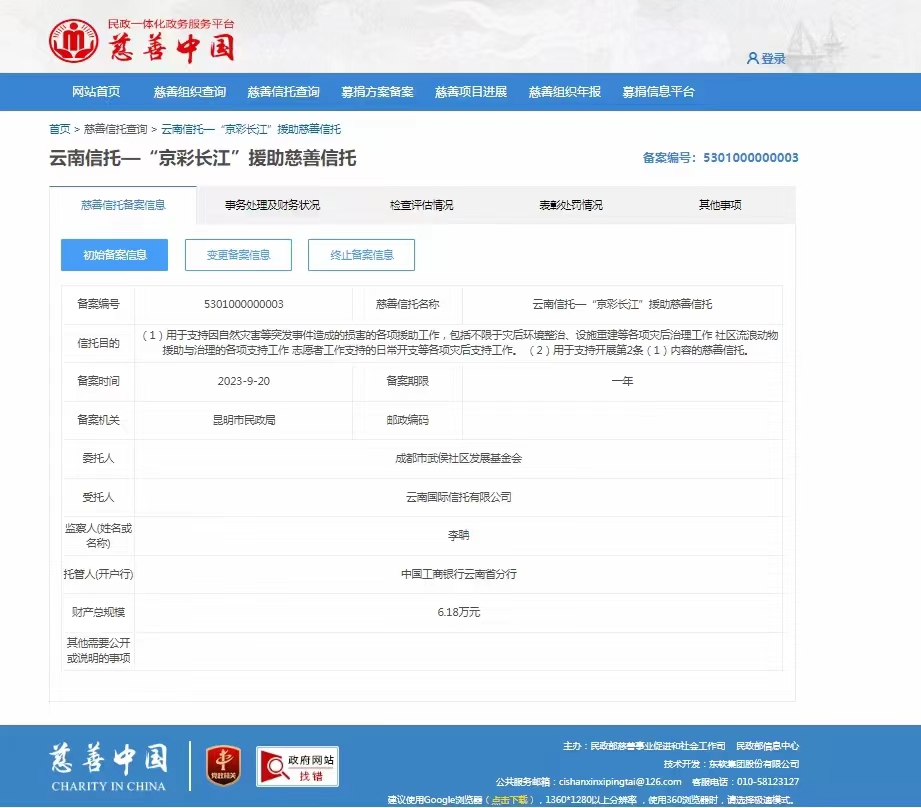Click the 6.18万元 value

tap(459, 612)
